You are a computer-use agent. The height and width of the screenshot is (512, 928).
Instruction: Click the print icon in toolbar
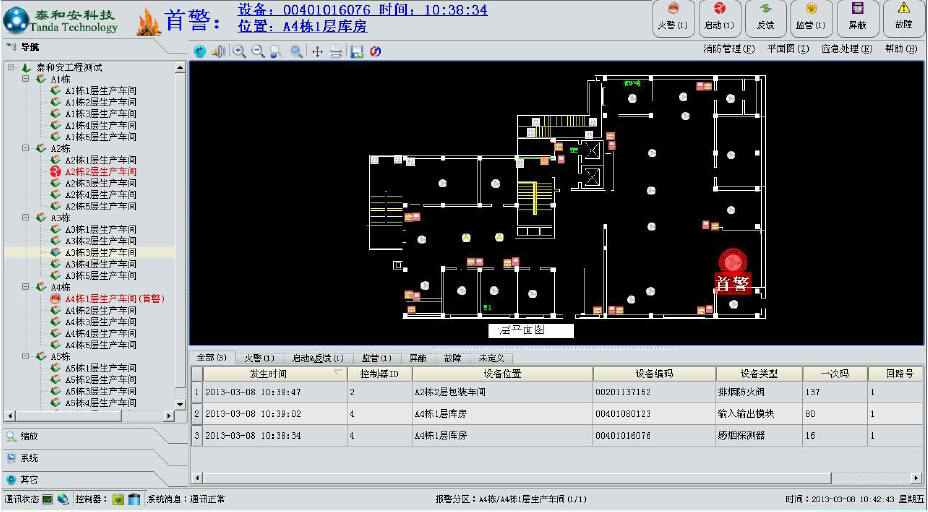click(336, 51)
